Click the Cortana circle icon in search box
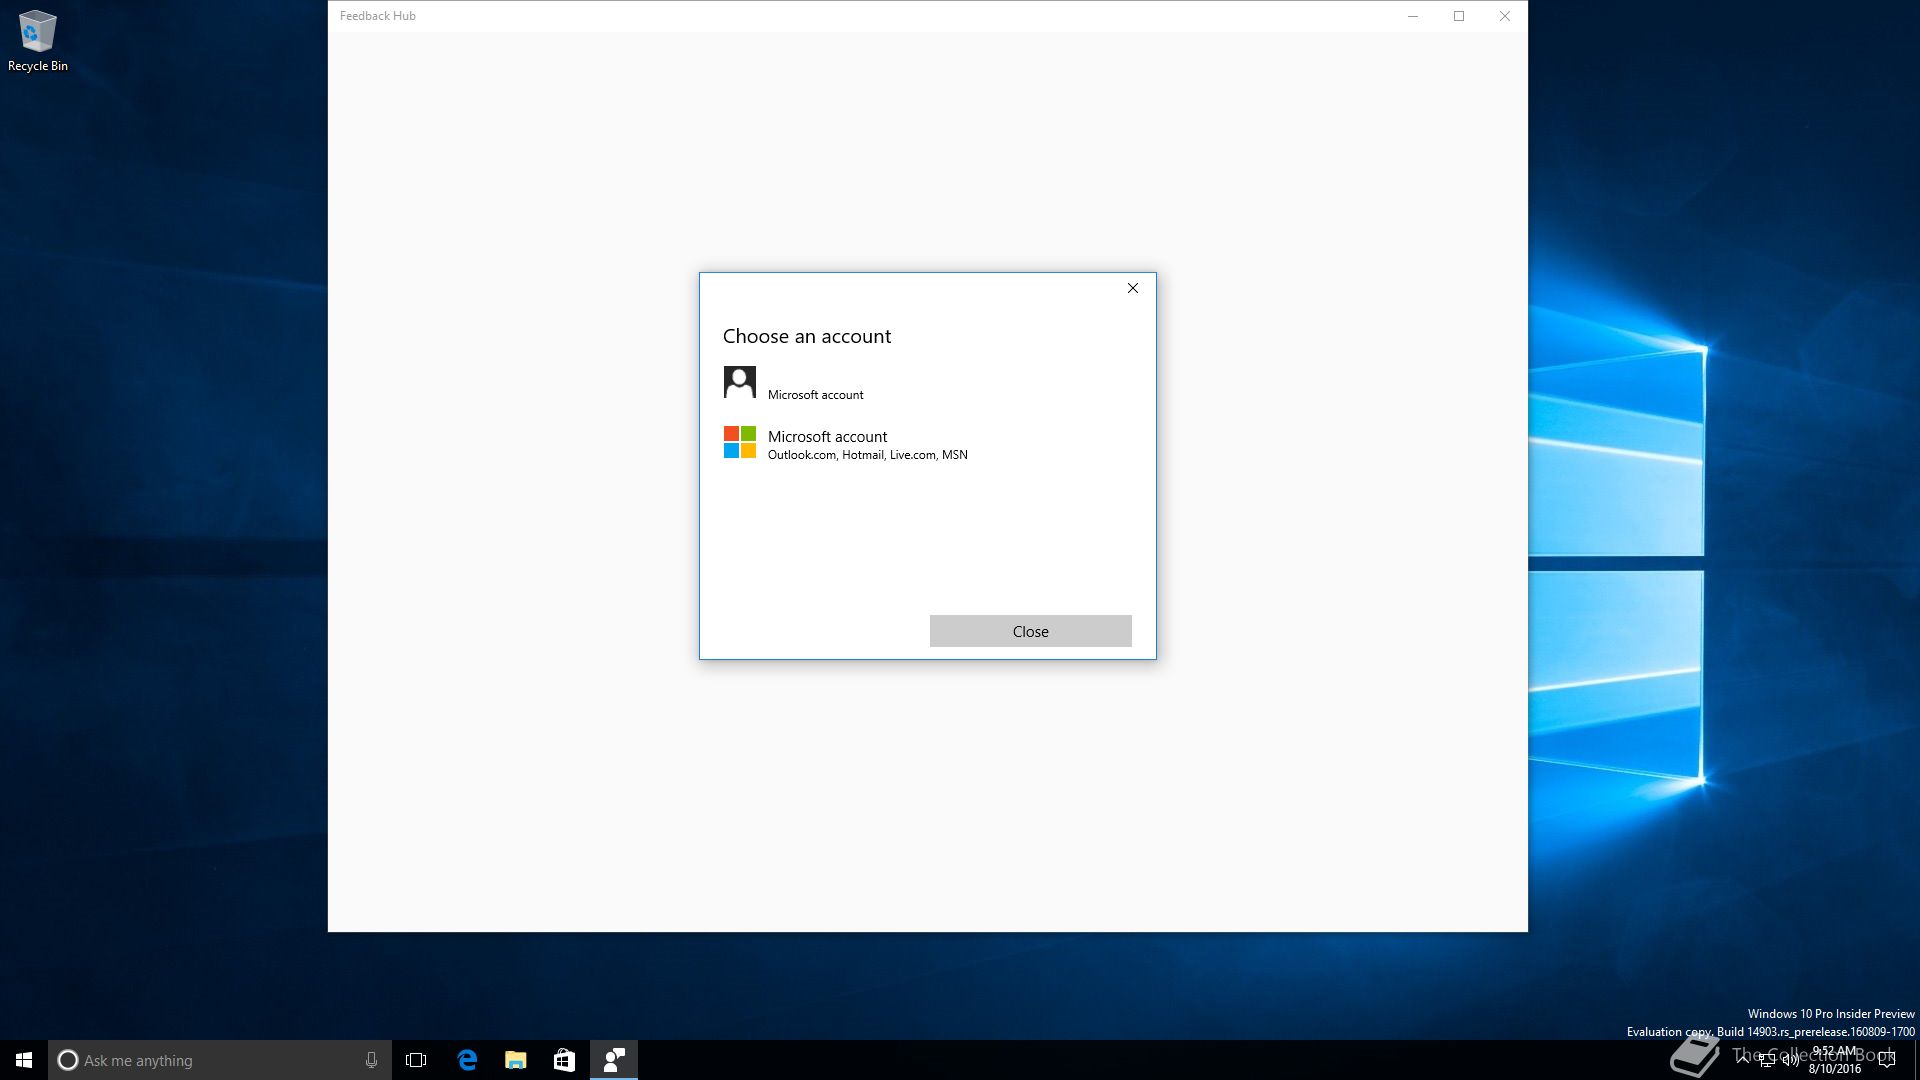 coord(67,1060)
